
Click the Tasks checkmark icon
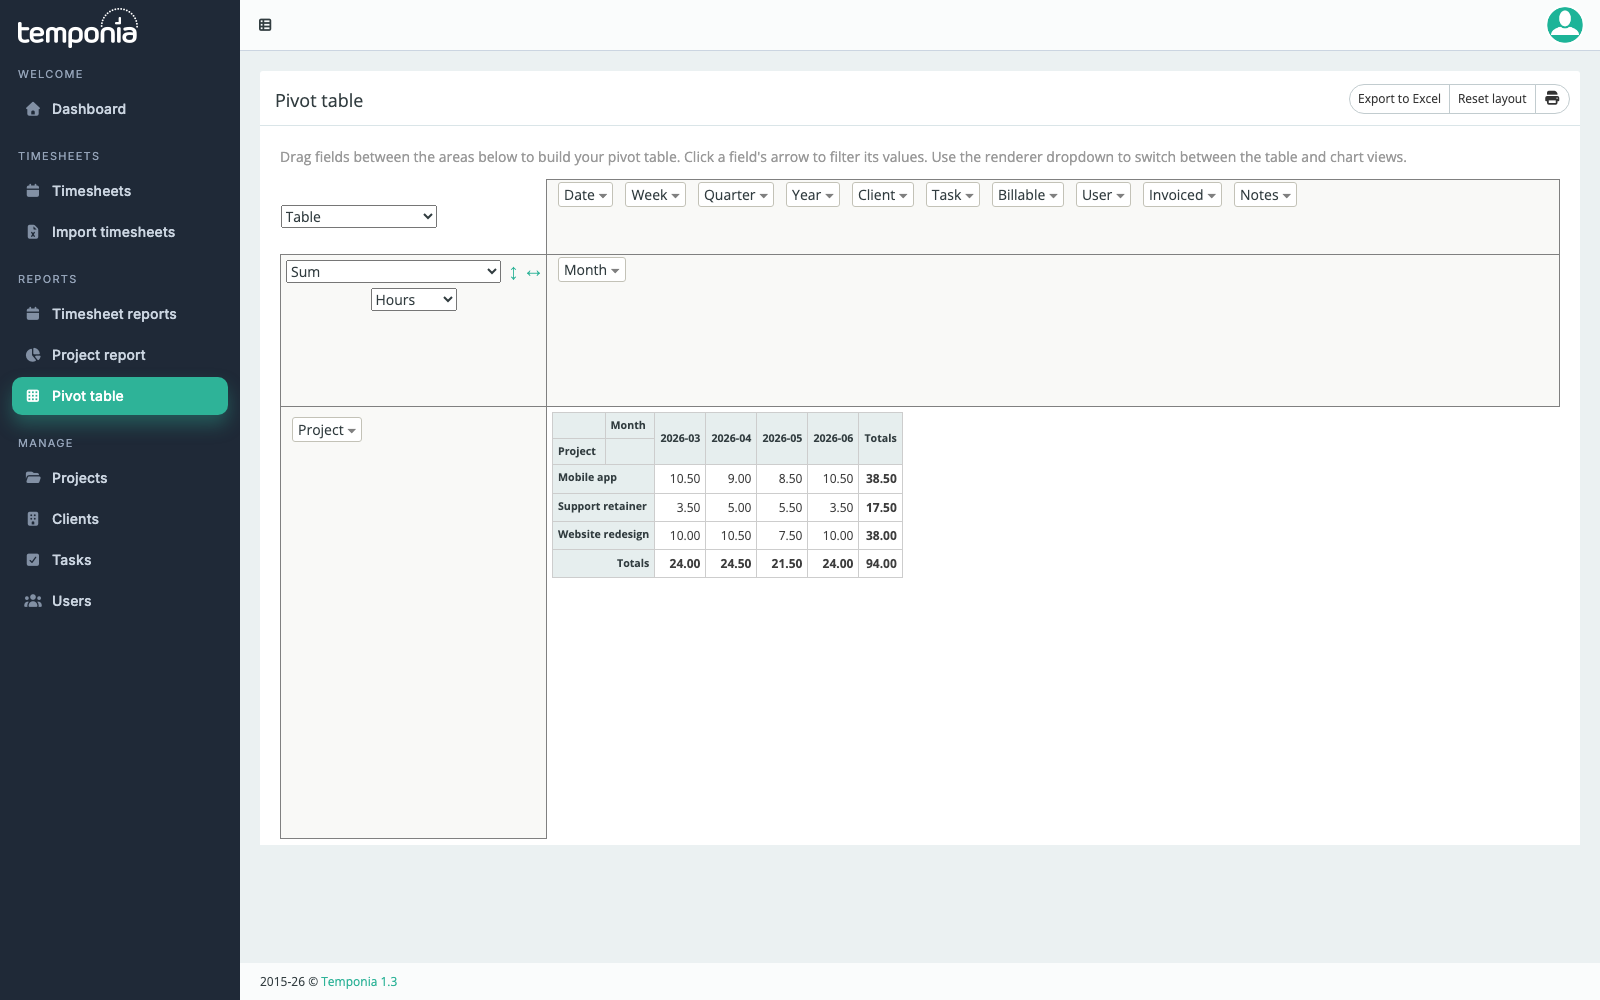tap(33, 560)
